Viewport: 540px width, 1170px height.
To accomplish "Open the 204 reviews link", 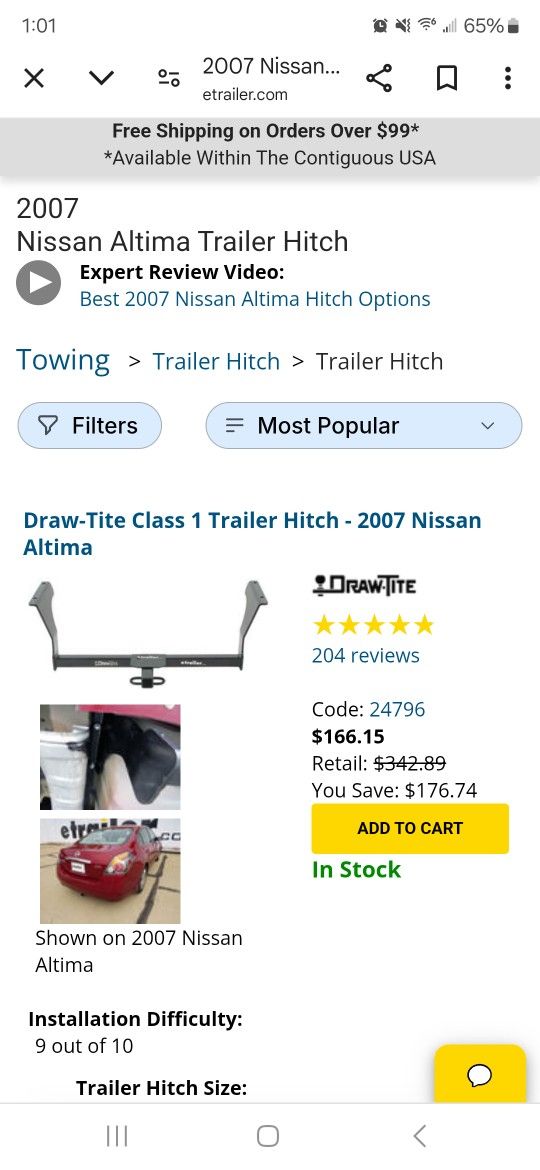I will (365, 655).
